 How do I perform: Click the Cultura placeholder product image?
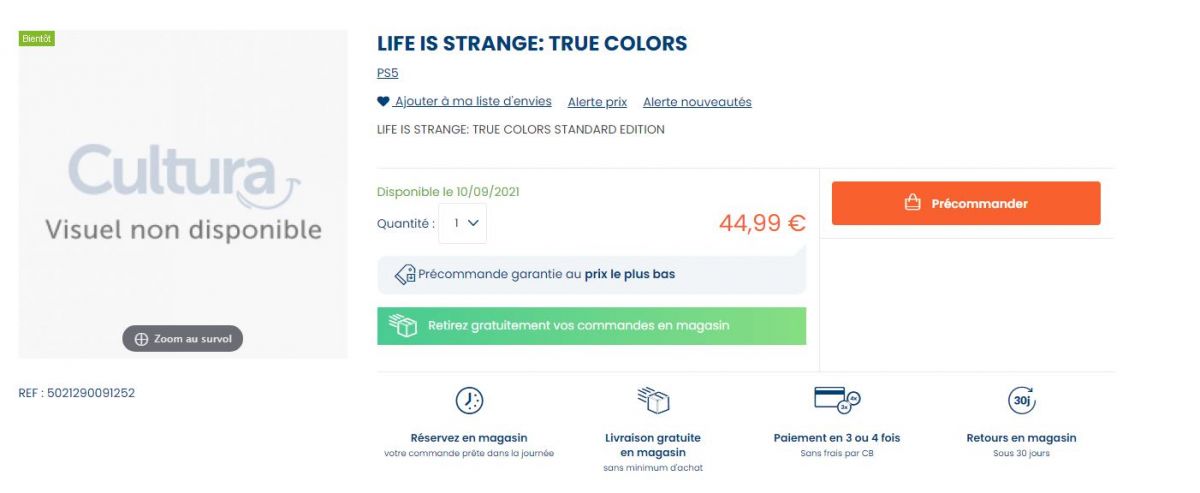point(183,194)
